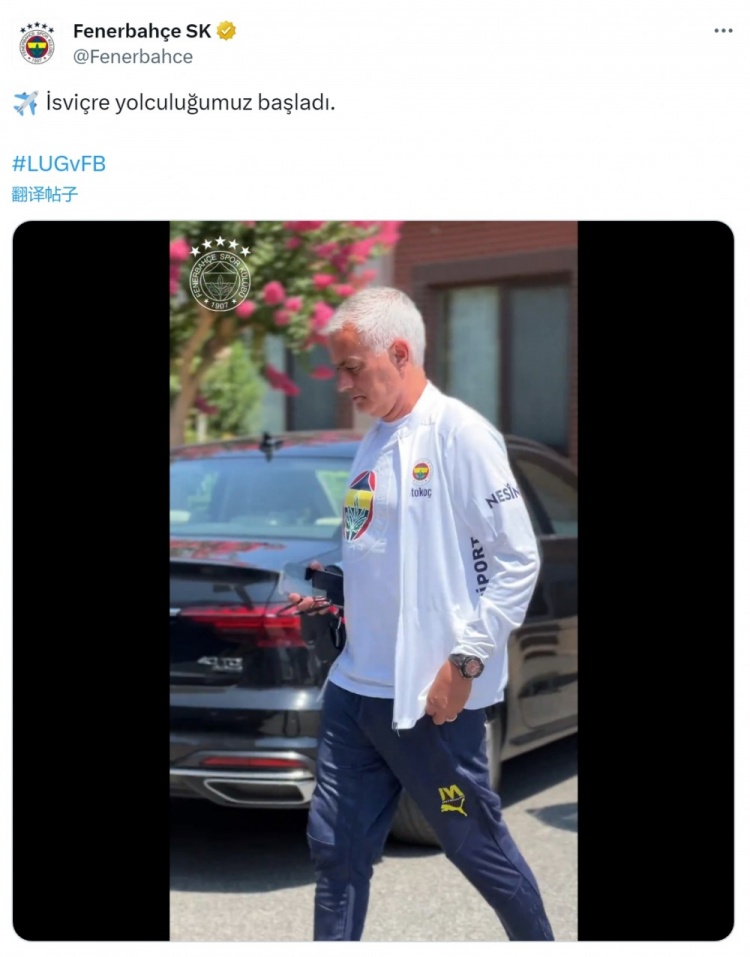
Task: Click the club crest above tokoç on jacket
Action: tap(421, 471)
